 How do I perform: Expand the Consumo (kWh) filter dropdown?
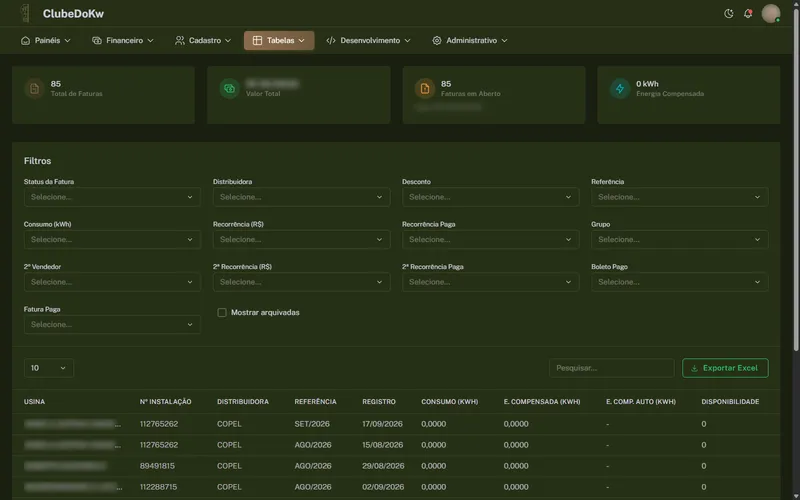[x=112, y=239]
